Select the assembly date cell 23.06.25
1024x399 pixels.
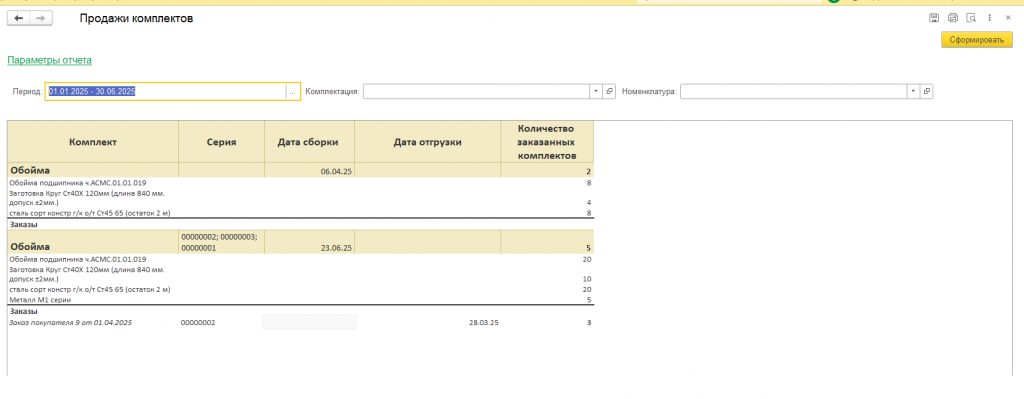click(x=310, y=242)
